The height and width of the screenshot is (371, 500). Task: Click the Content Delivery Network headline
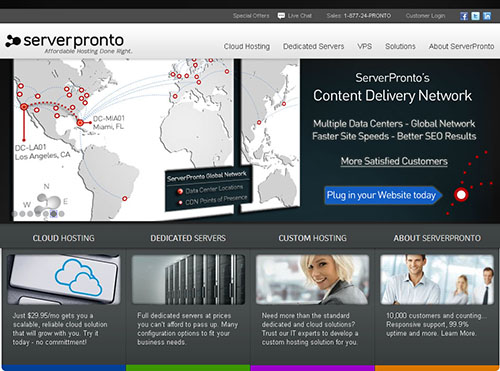coord(392,96)
